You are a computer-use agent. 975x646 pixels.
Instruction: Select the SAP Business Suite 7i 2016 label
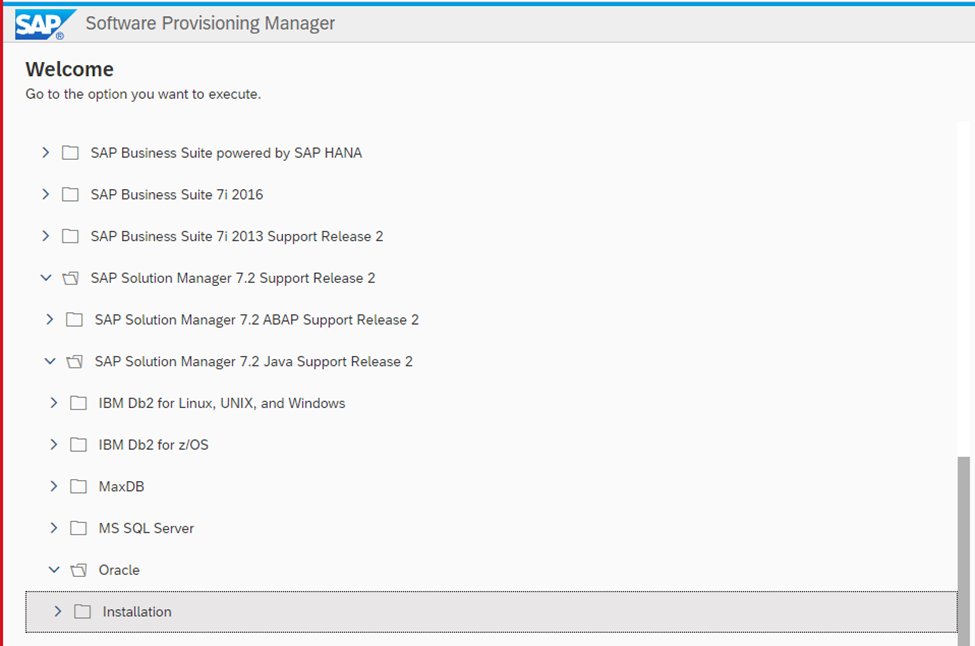click(177, 195)
